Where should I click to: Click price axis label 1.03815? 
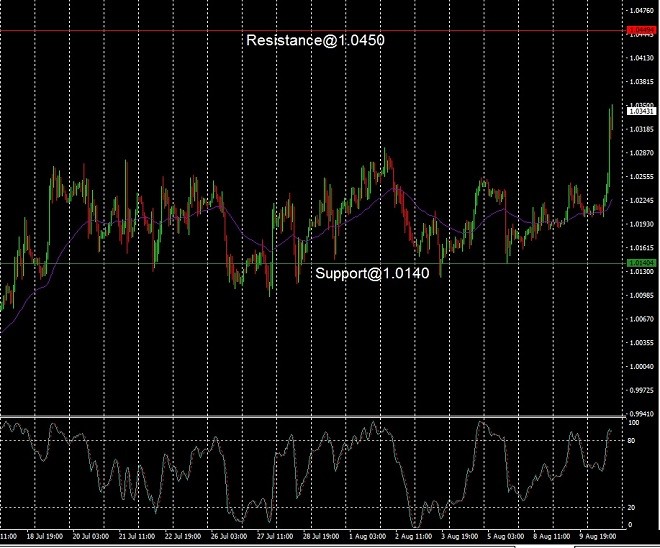pyautogui.click(x=642, y=82)
